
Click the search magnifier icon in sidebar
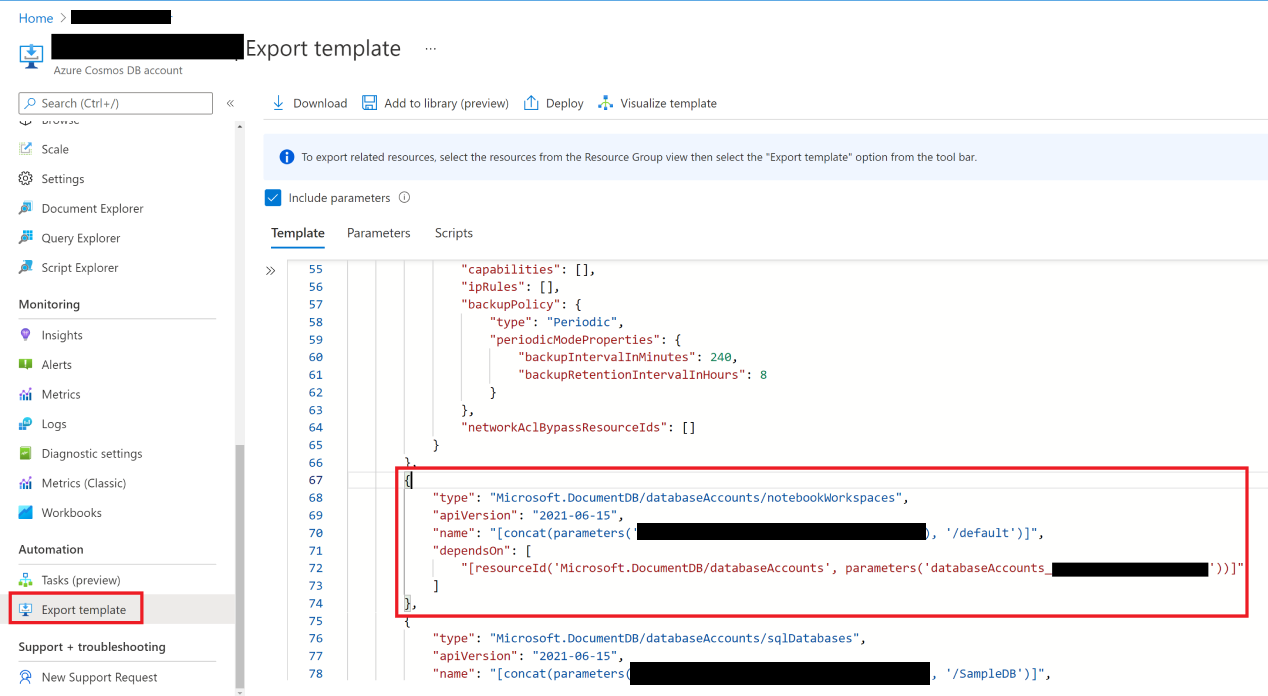click(31, 103)
